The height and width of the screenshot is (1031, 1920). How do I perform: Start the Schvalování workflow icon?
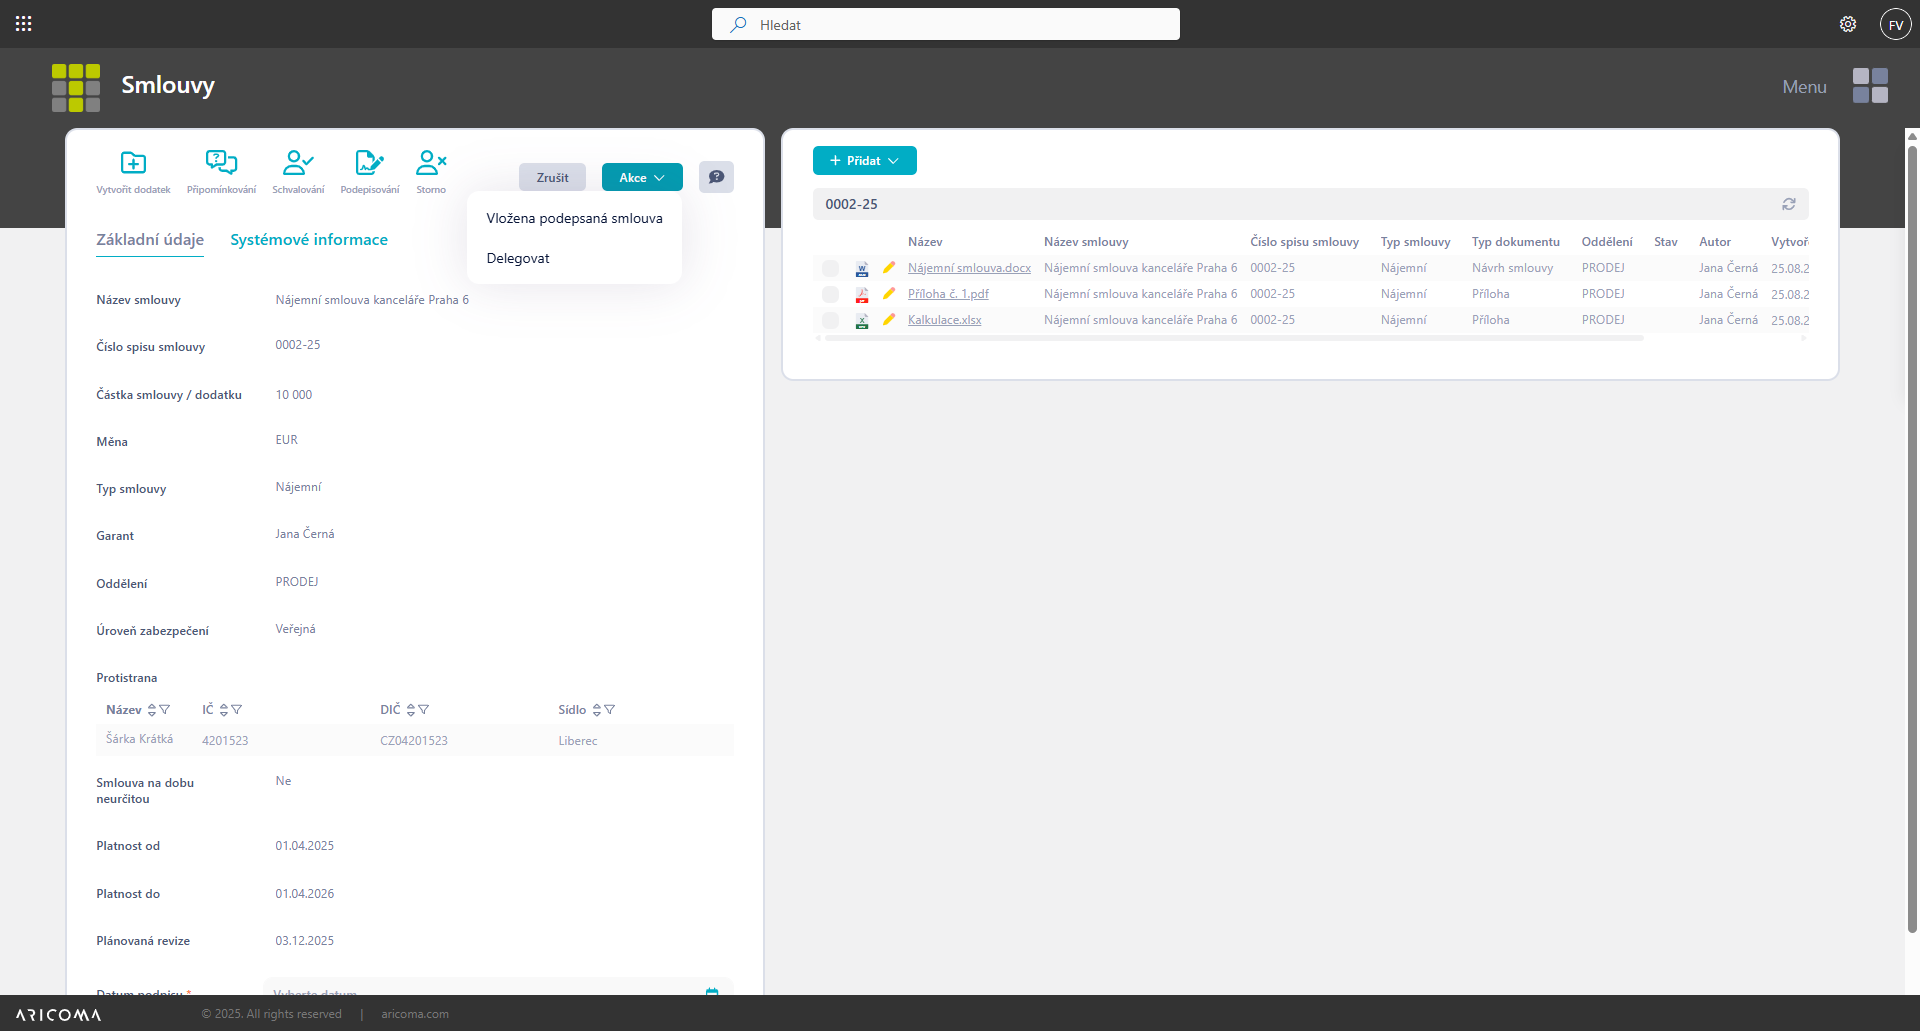pyautogui.click(x=298, y=163)
